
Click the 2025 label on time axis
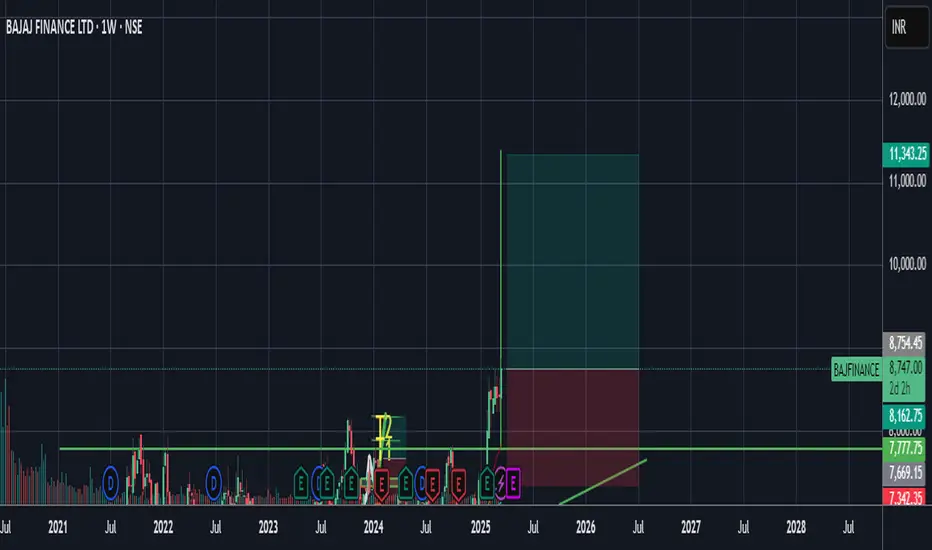tap(480, 527)
